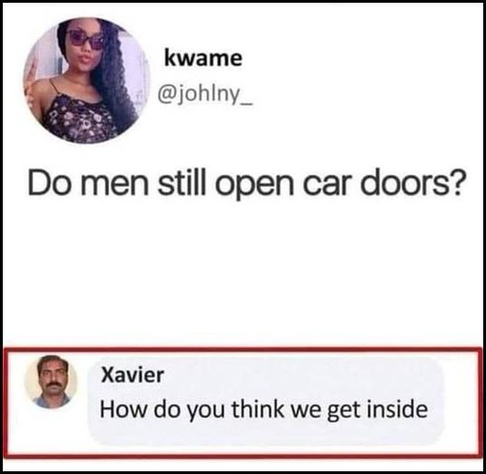Viewport: 486px width, 474px height.
Task: Click the word 'inside' in Xavier's reply
Action: [x=397, y=409]
